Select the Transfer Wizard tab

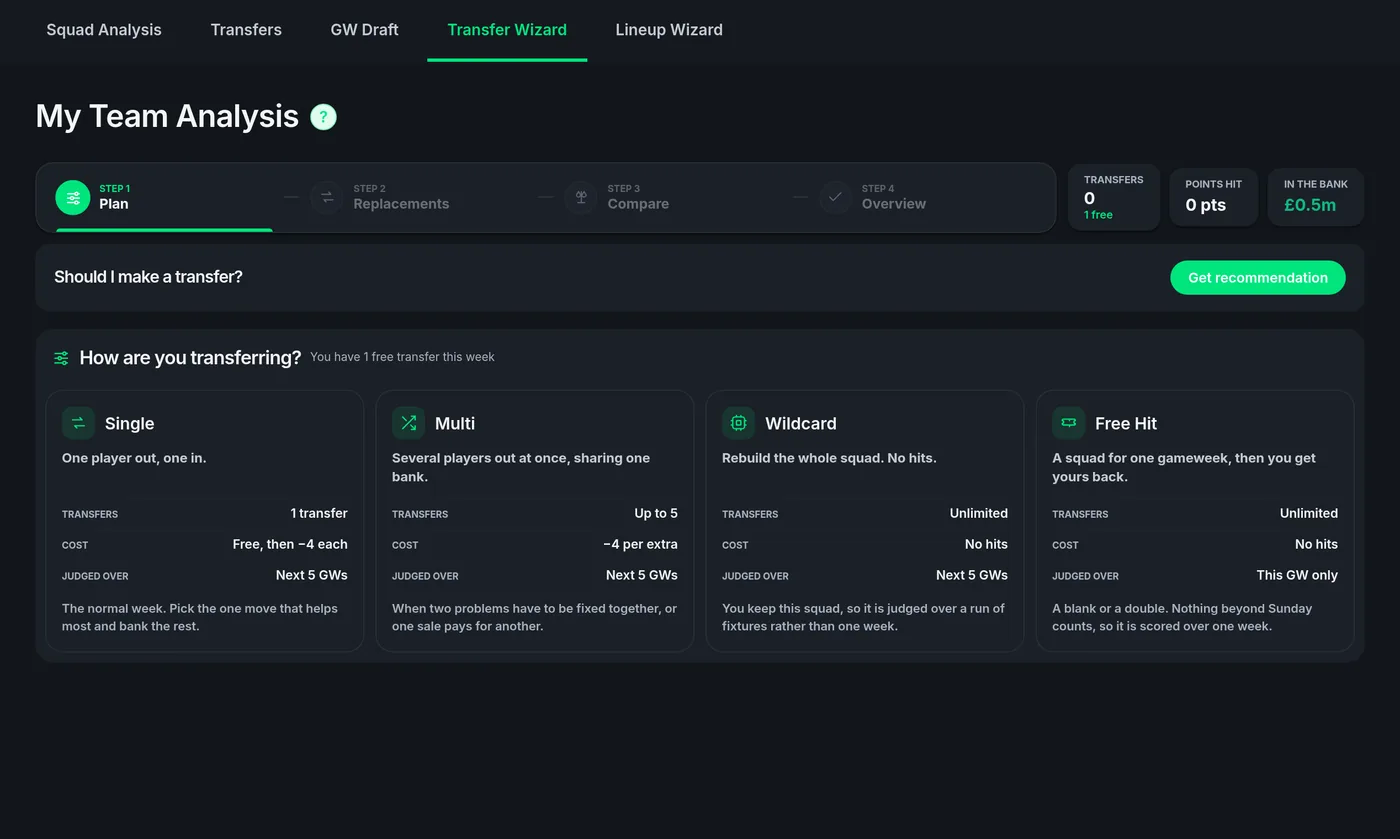pos(507,30)
